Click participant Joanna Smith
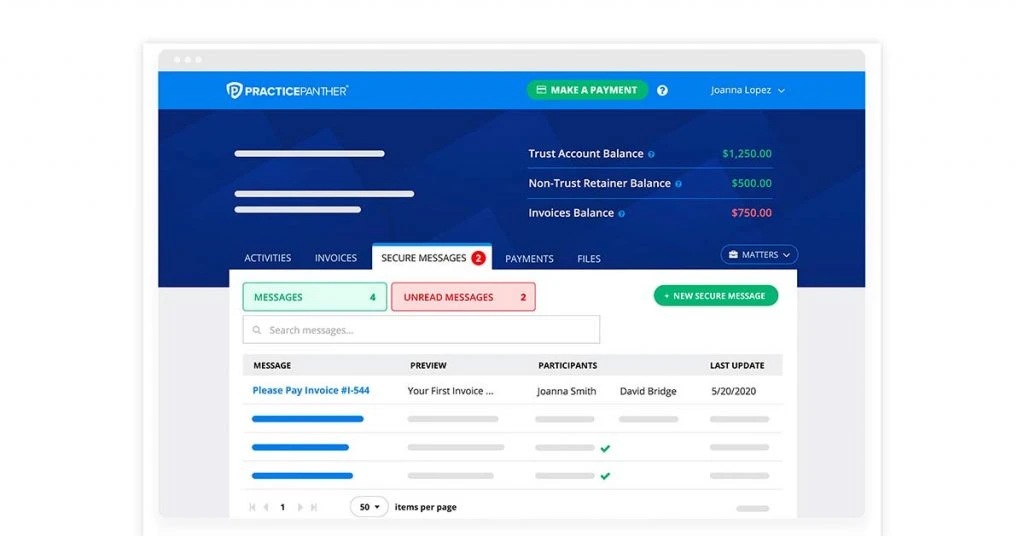 pyautogui.click(x=566, y=391)
